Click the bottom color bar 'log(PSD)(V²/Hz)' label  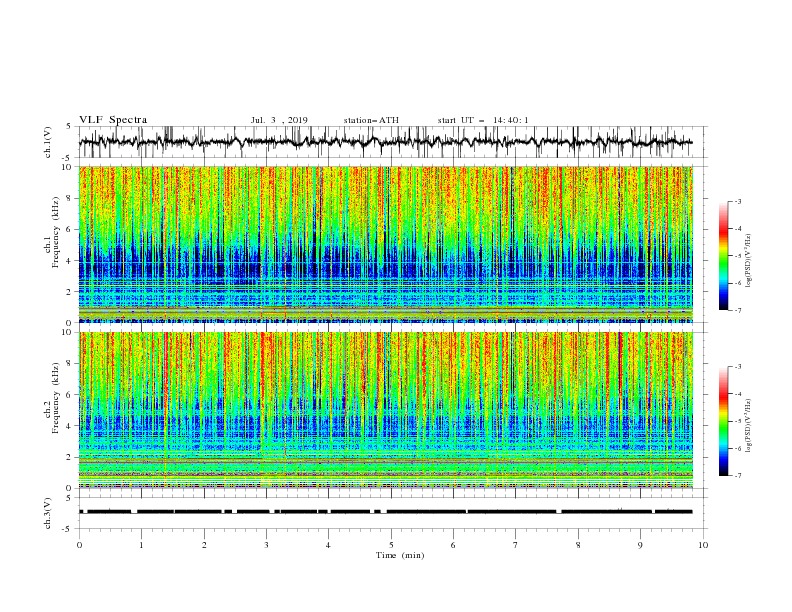click(x=749, y=425)
